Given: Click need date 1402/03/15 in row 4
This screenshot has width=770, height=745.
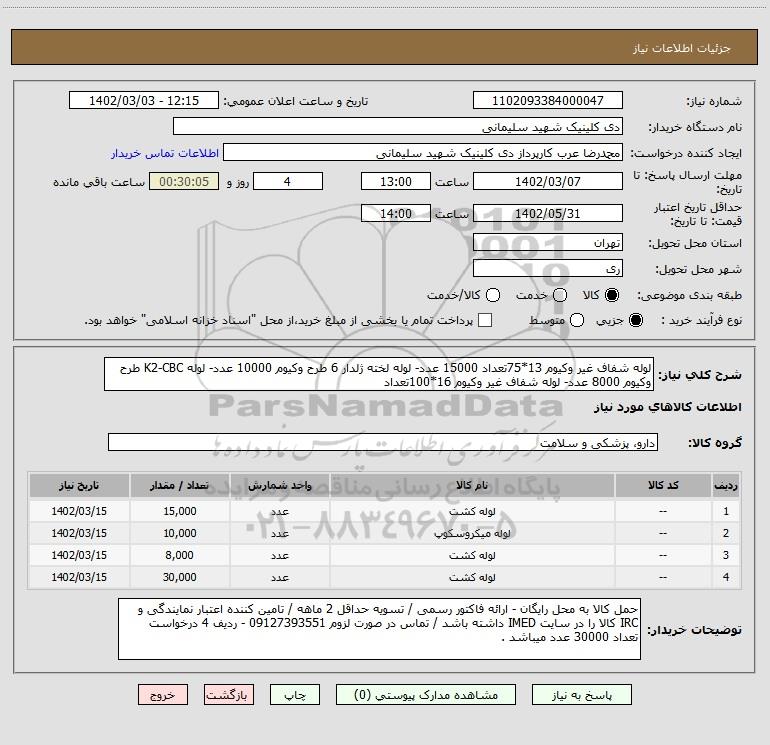Looking at the screenshot, I should [x=79, y=578].
